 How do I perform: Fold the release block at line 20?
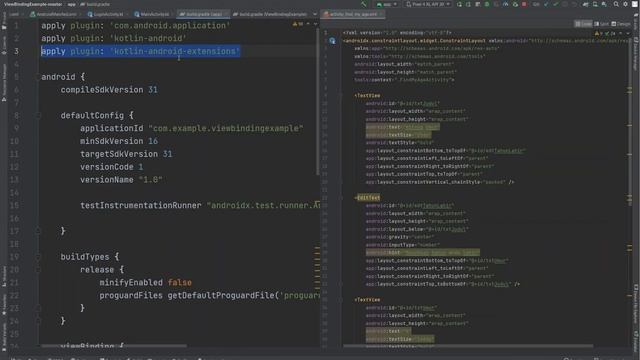click(38, 270)
